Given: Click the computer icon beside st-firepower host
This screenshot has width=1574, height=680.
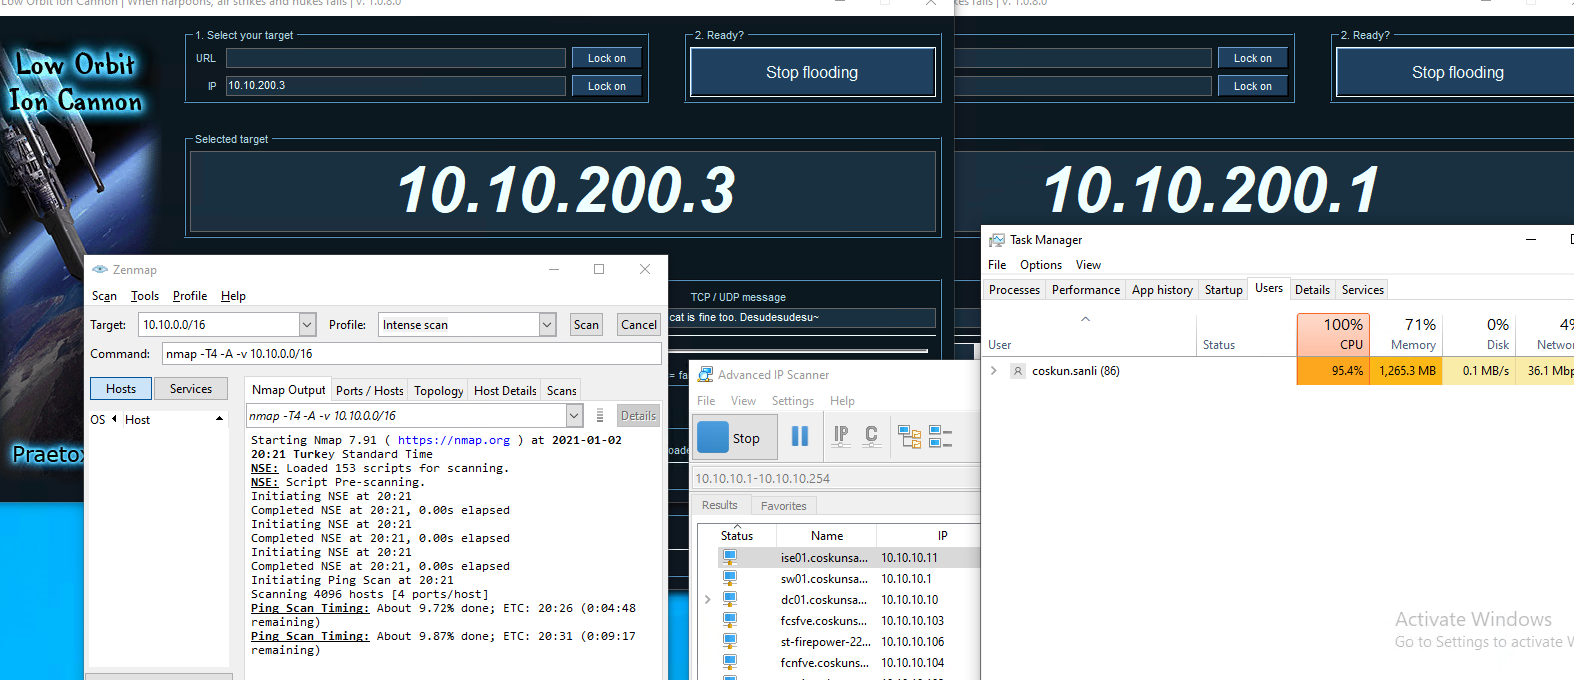Looking at the screenshot, I should [x=730, y=642].
